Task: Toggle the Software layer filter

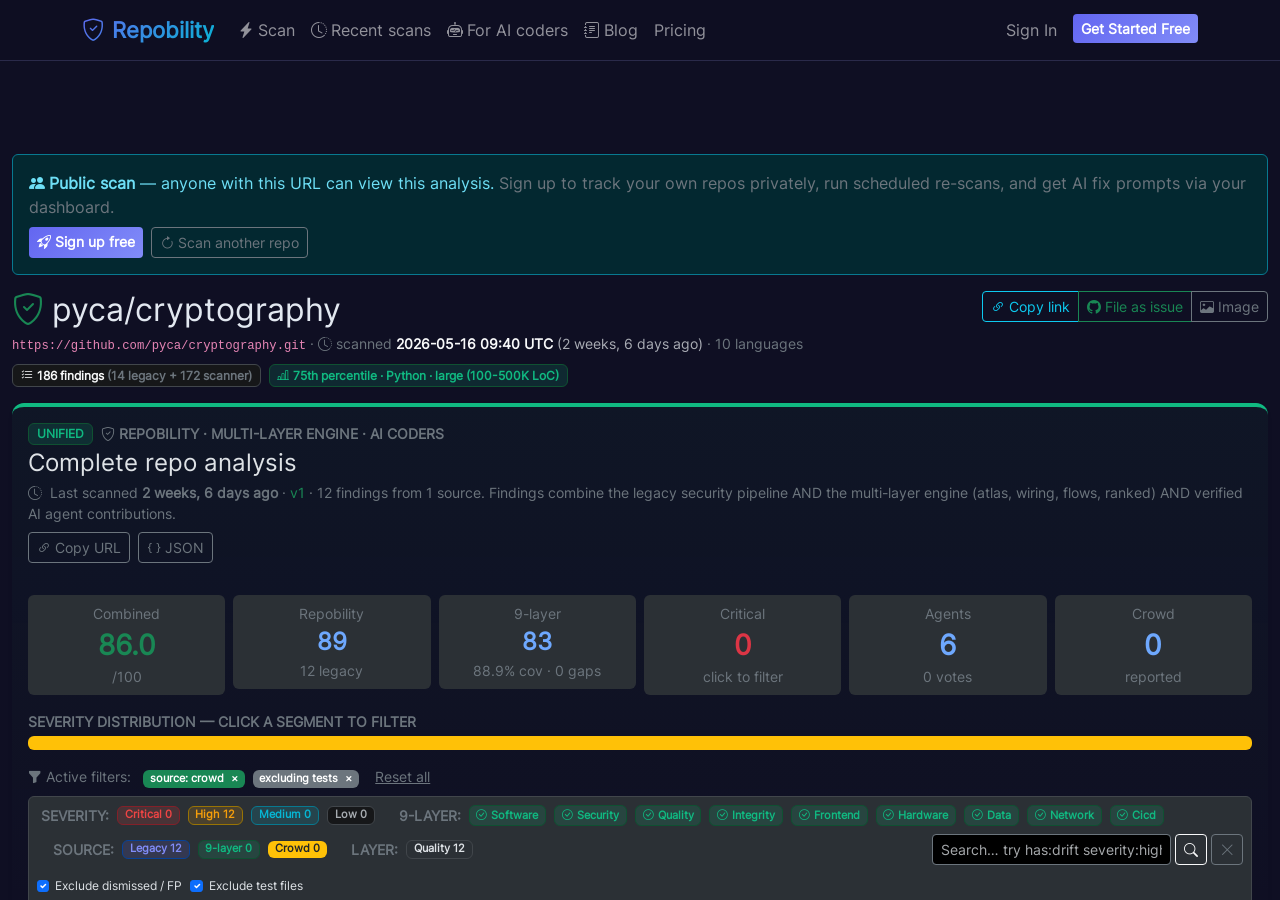Action: [507, 815]
